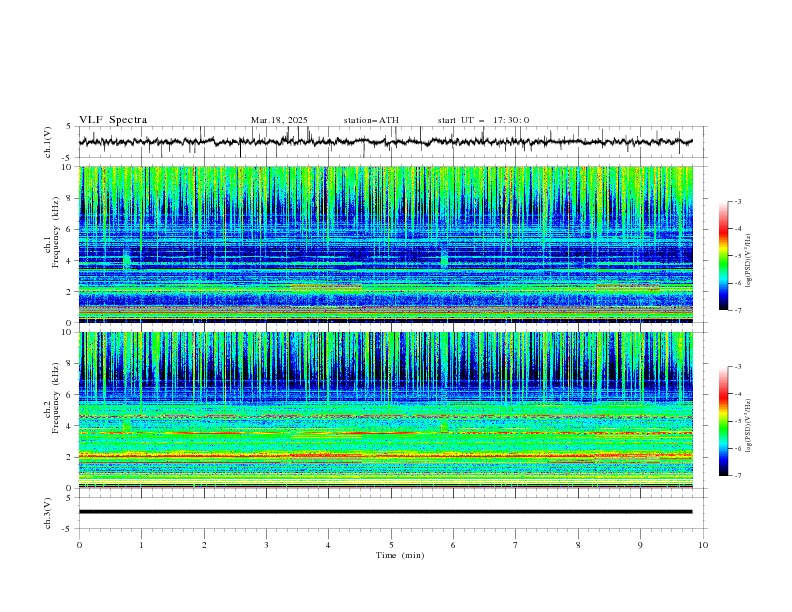Click the 'ch.3(V)' axis label
The image size is (792, 612).
click(48, 513)
